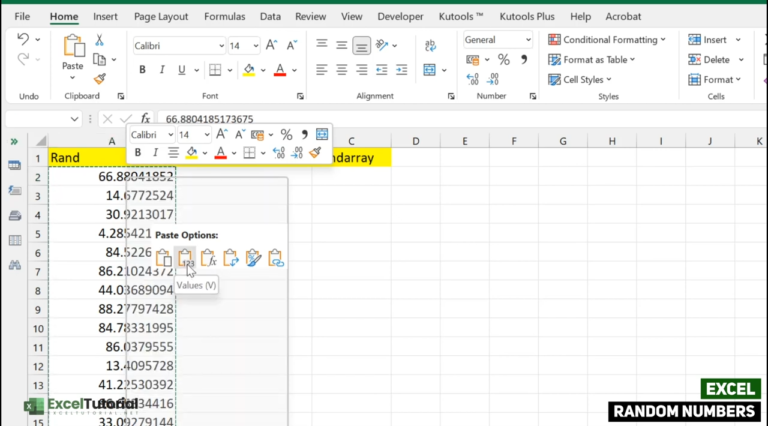Image resolution: width=768 pixels, height=426 pixels.
Task: Click Decrease Indent icon
Action: coord(382,70)
